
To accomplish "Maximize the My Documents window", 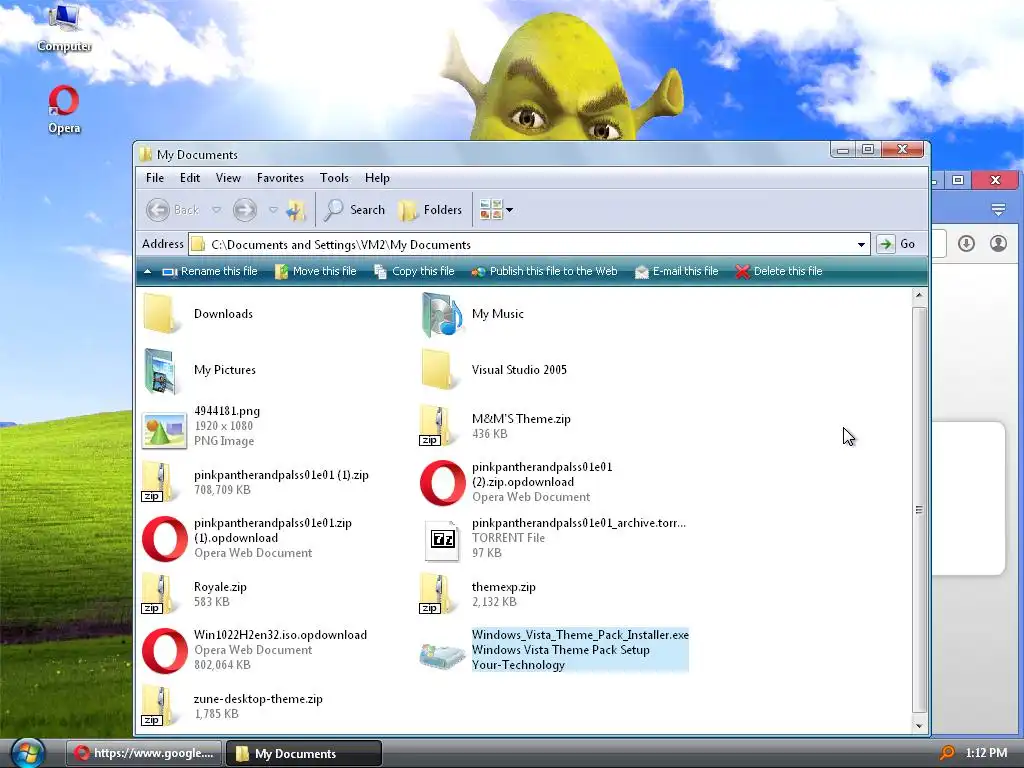I will click(868, 150).
